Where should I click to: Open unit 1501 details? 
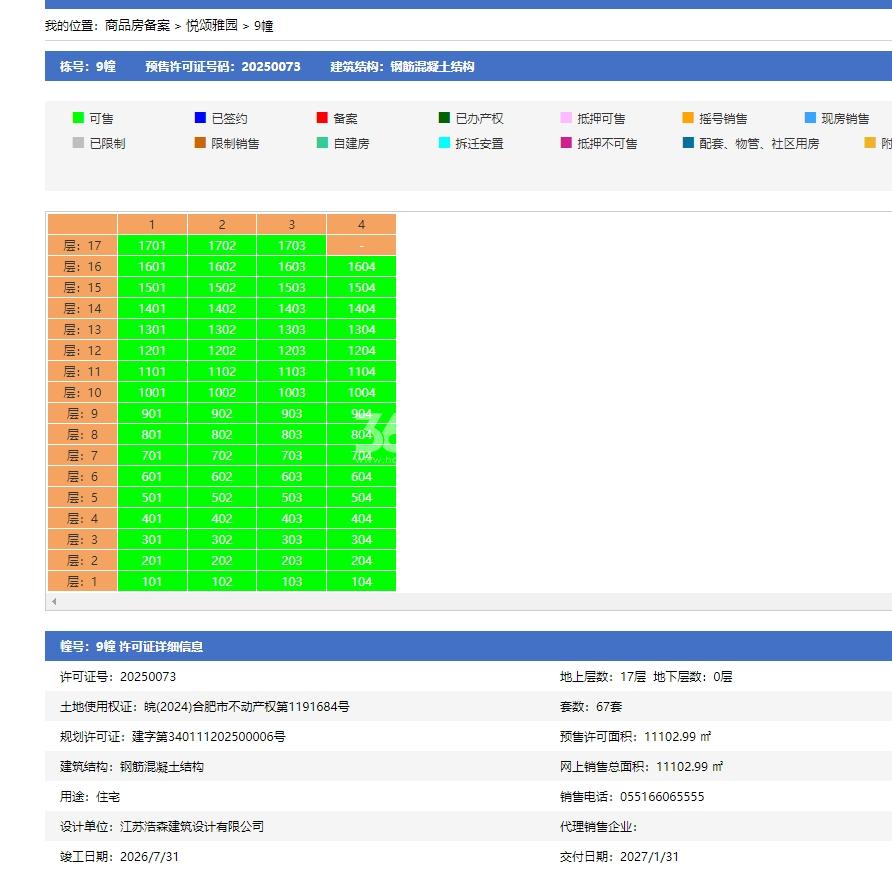(152, 287)
